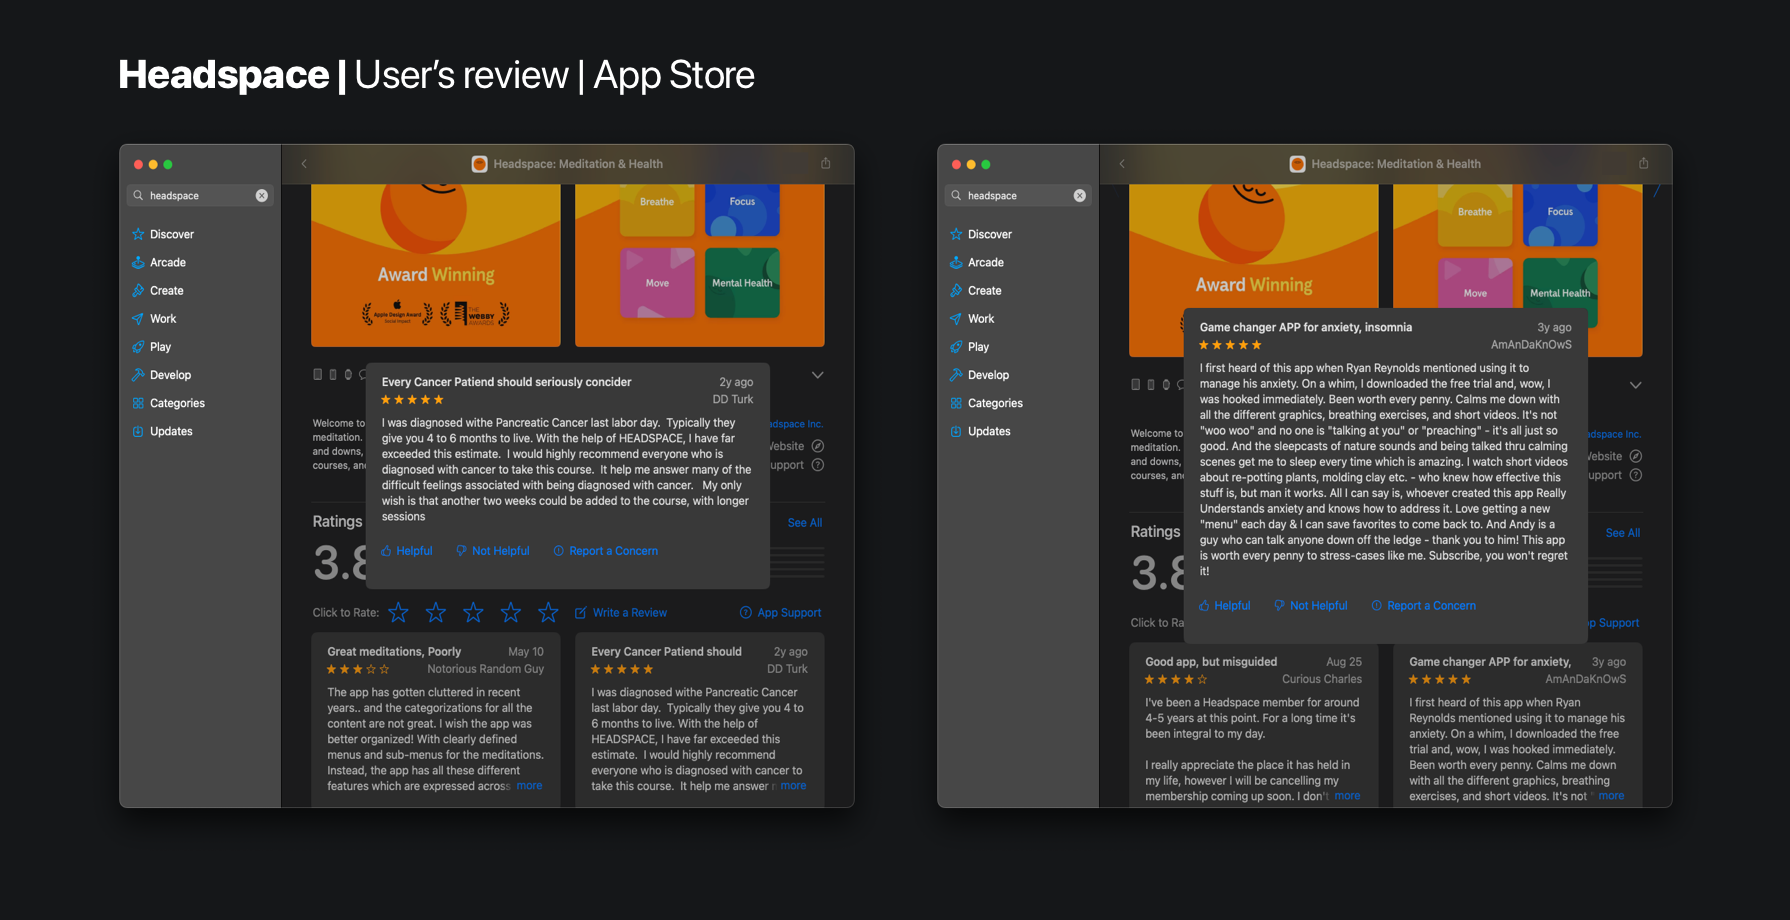
Task: Open App Support in the left window
Action: pos(781,613)
